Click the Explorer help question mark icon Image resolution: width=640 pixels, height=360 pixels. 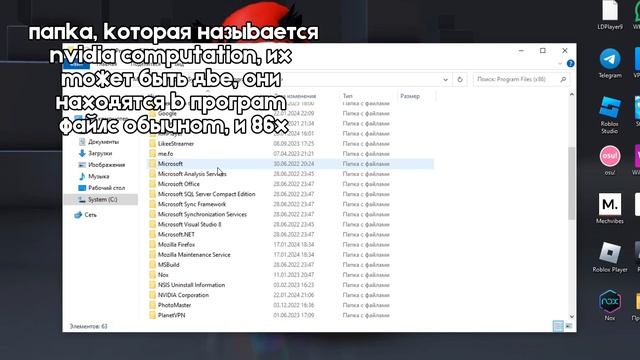(571, 64)
